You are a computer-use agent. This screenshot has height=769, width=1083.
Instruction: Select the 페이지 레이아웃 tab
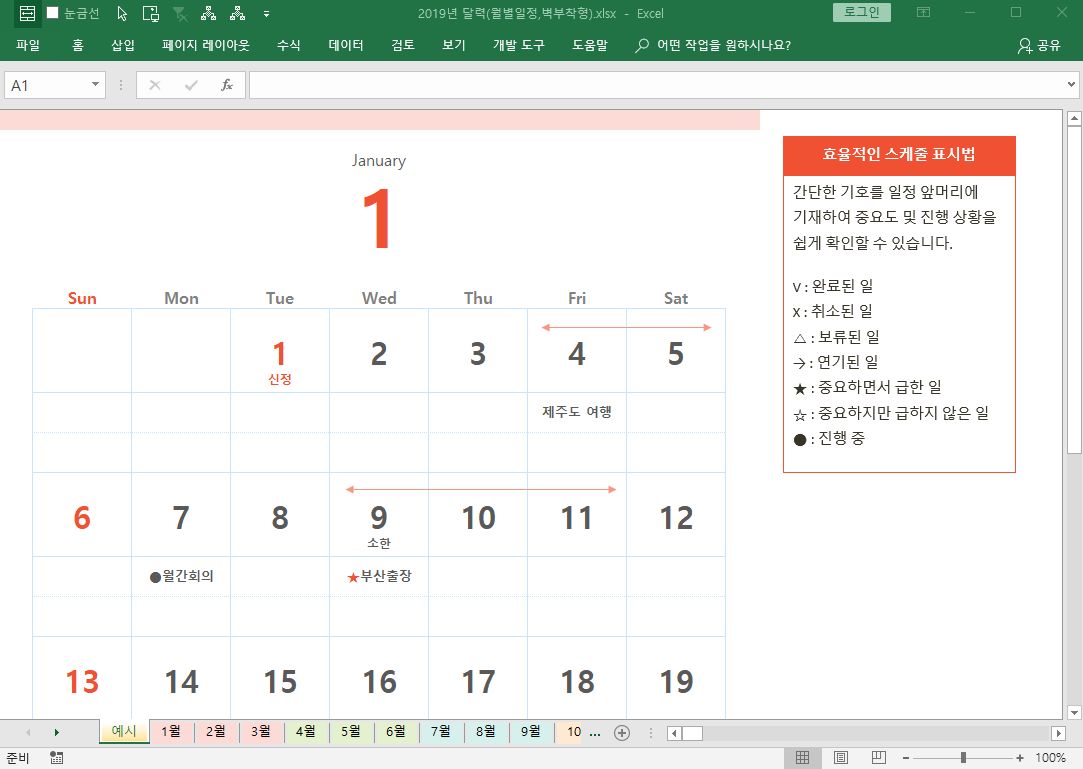(x=206, y=46)
